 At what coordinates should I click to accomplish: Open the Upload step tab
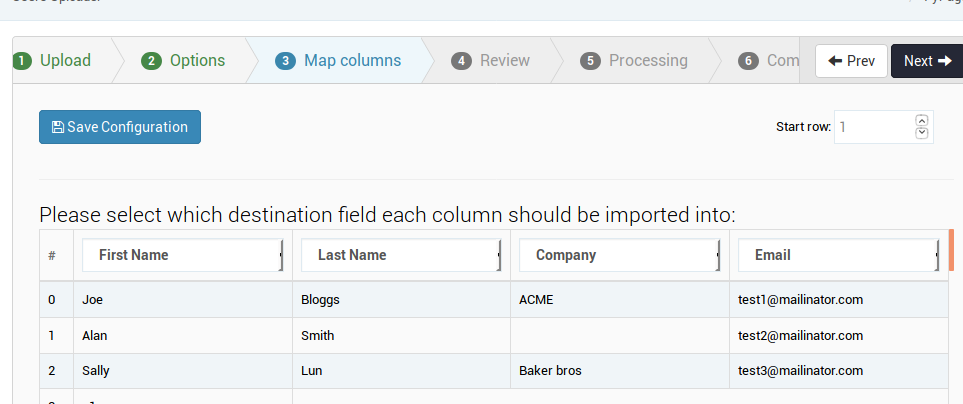[x=57, y=60]
